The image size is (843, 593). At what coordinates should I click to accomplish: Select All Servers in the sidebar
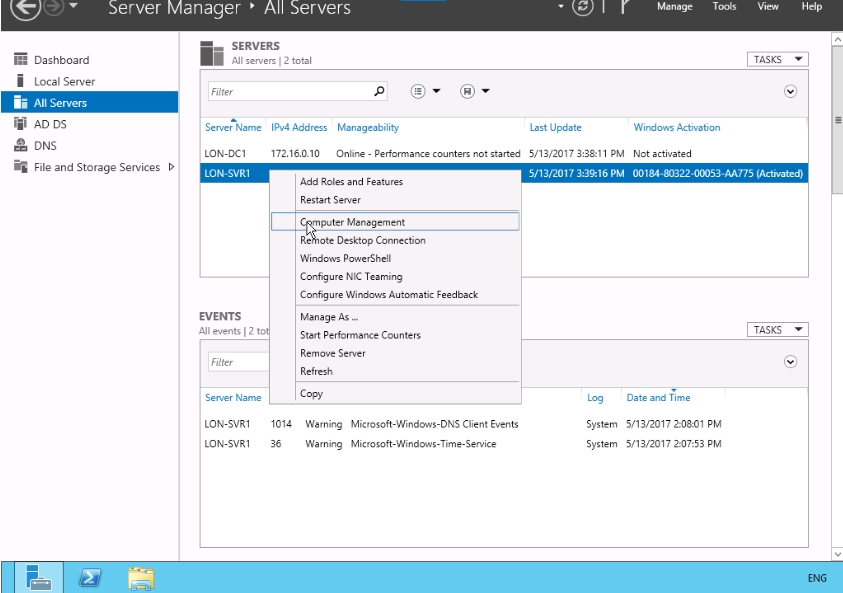point(89,102)
